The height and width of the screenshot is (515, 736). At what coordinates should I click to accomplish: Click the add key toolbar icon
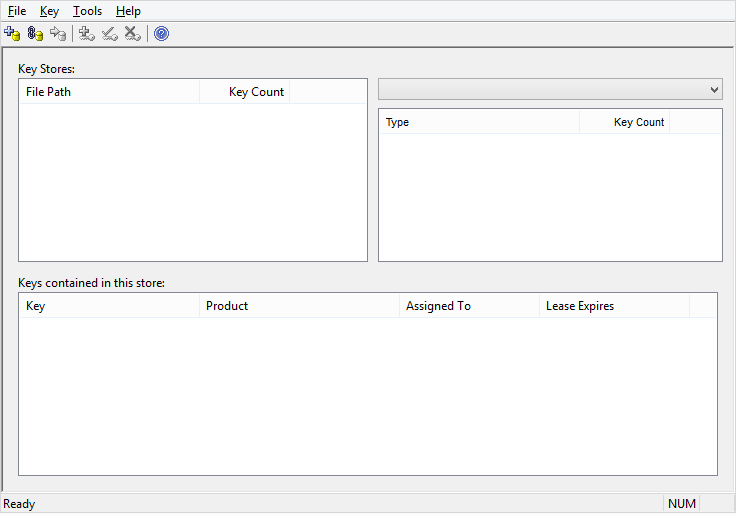[87, 34]
